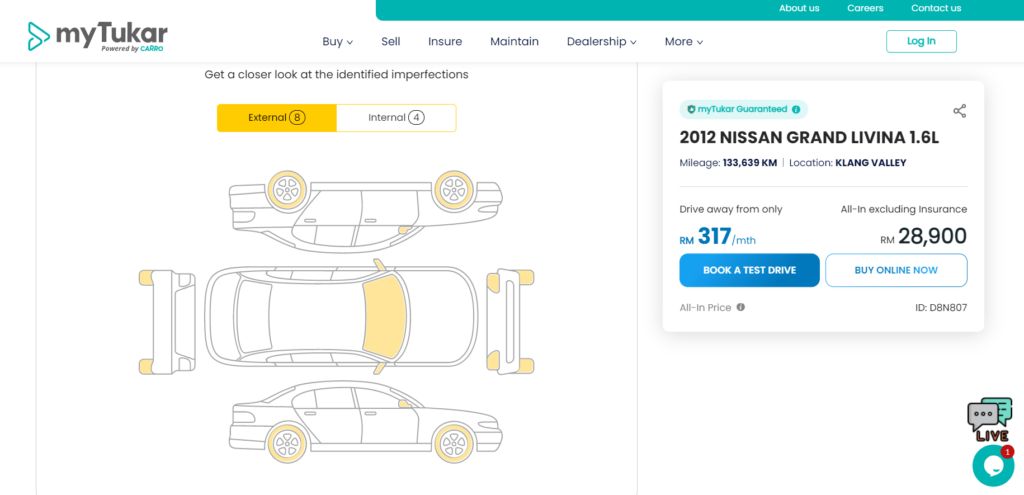1024x495 pixels.
Task: Click info icon beside All-In Price
Action: click(x=741, y=307)
